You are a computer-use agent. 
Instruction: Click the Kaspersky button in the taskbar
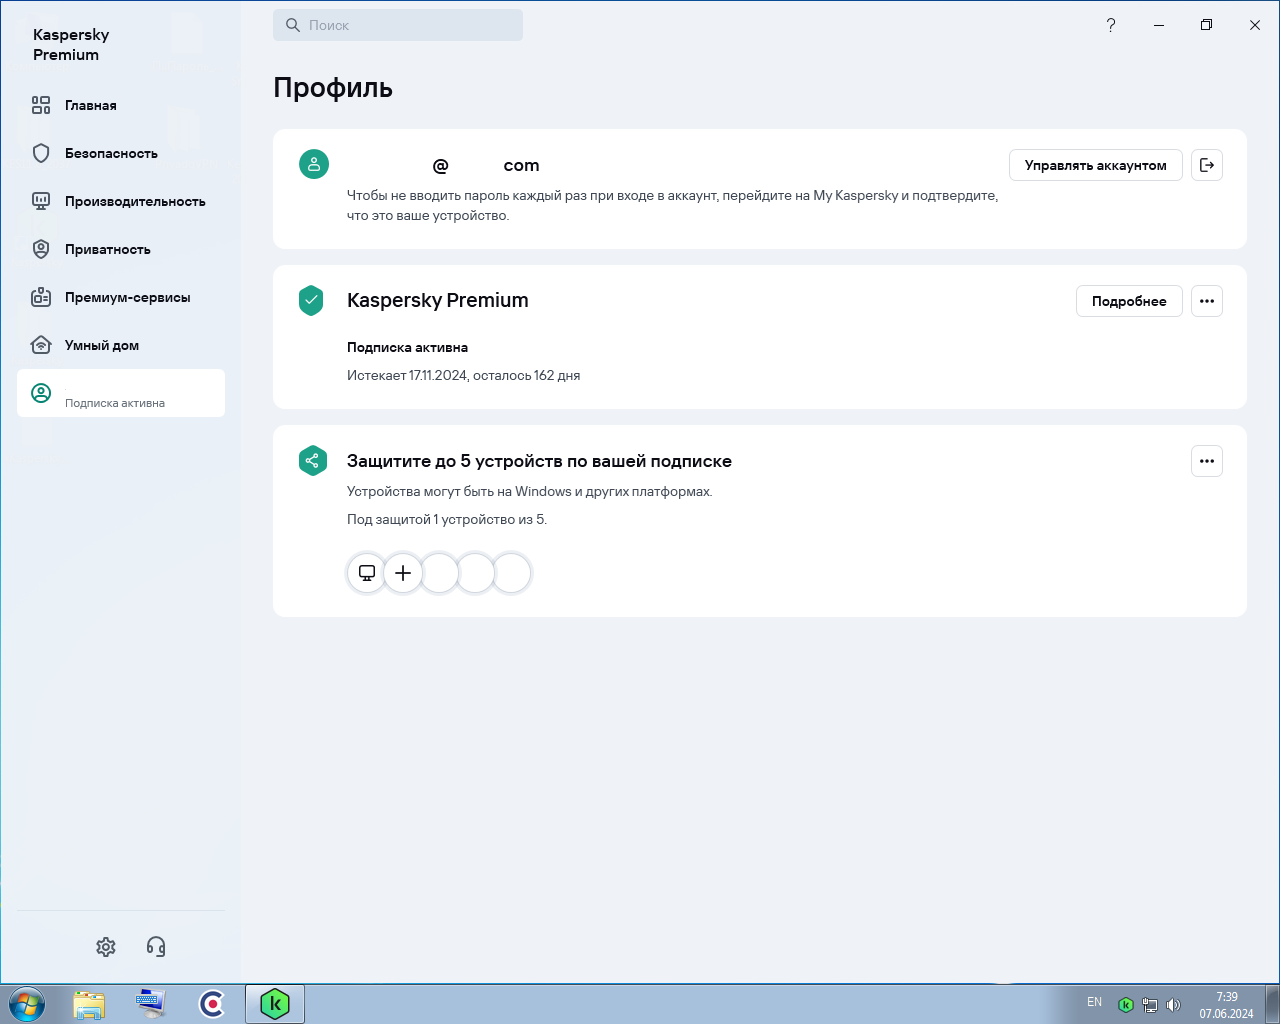275,1004
